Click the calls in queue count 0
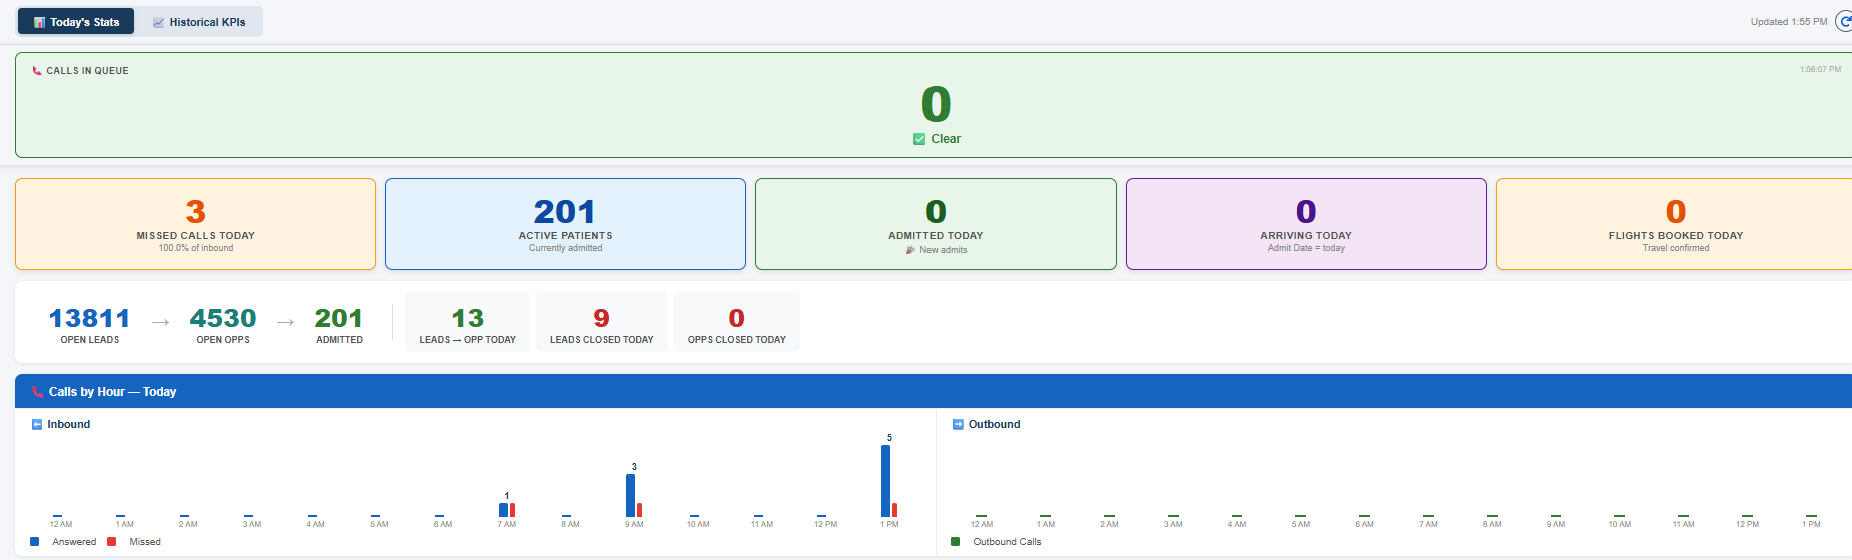The height and width of the screenshot is (560, 1852). (x=936, y=104)
